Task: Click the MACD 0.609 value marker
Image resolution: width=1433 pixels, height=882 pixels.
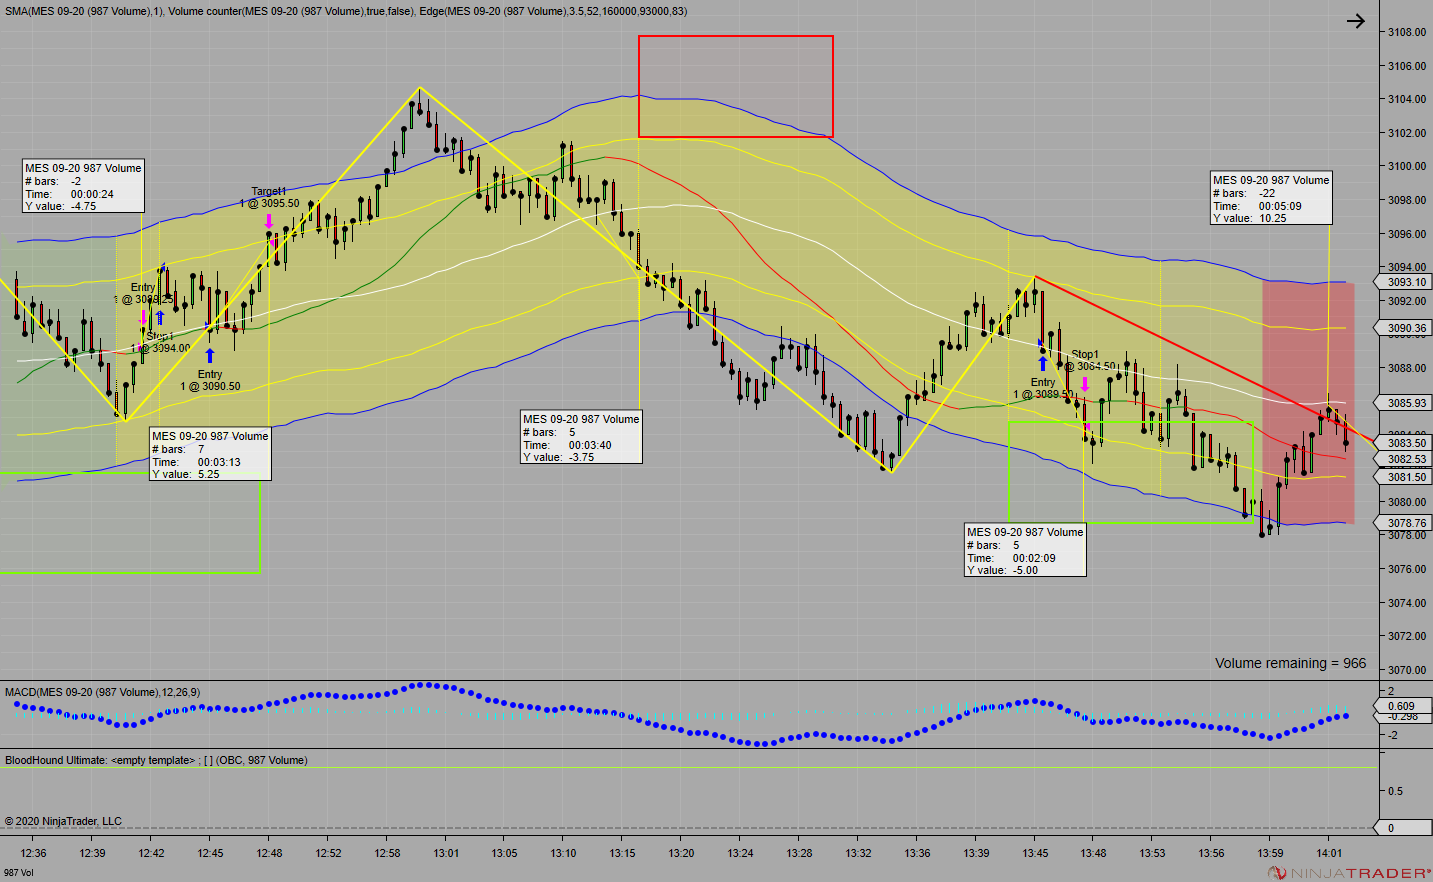Action: (1402, 706)
